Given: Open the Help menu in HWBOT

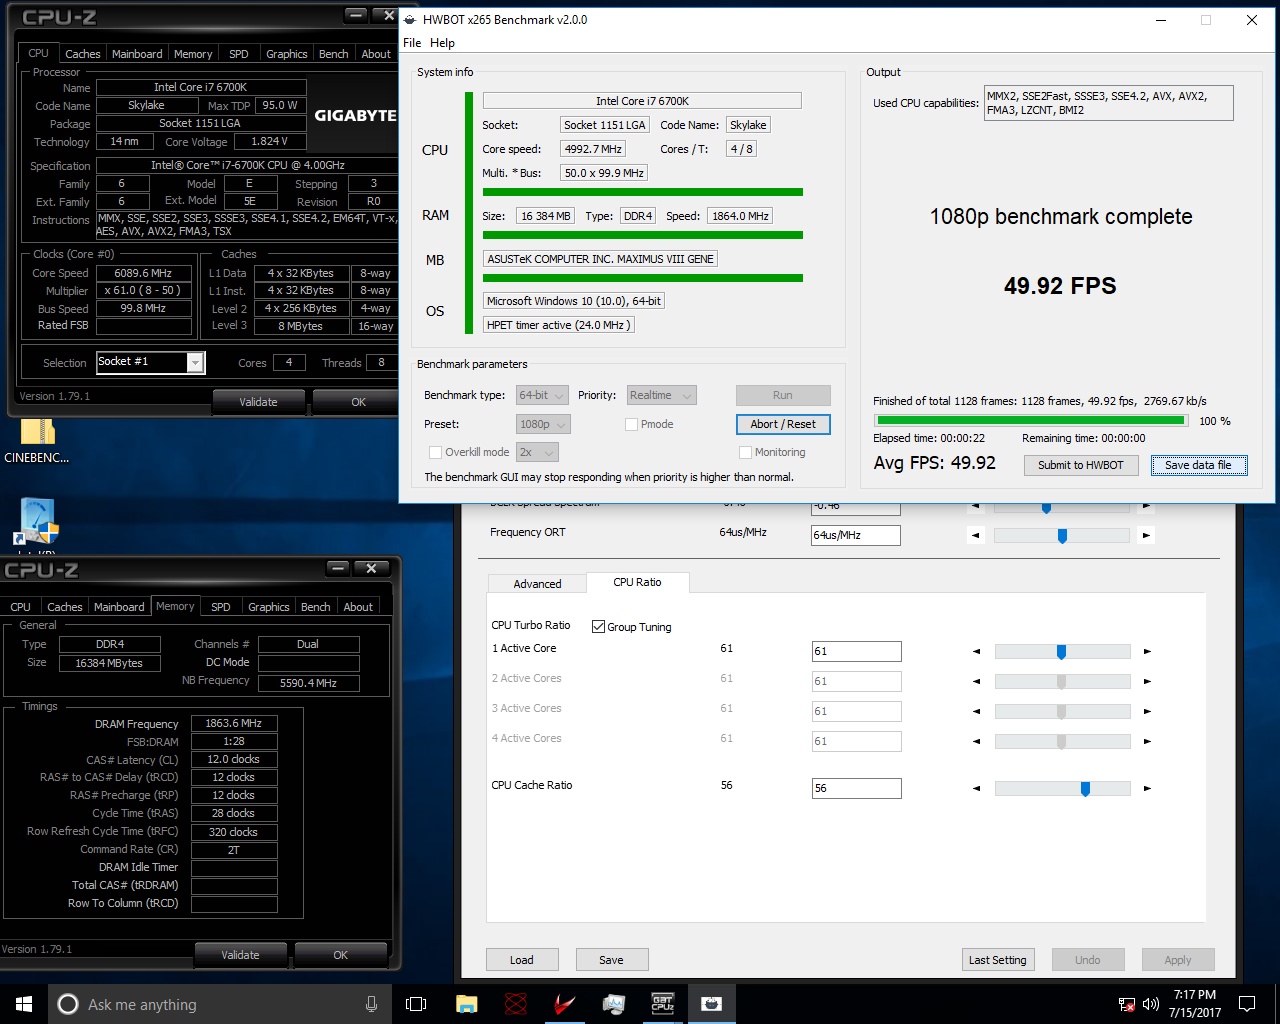Looking at the screenshot, I should pyautogui.click(x=442, y=43).
